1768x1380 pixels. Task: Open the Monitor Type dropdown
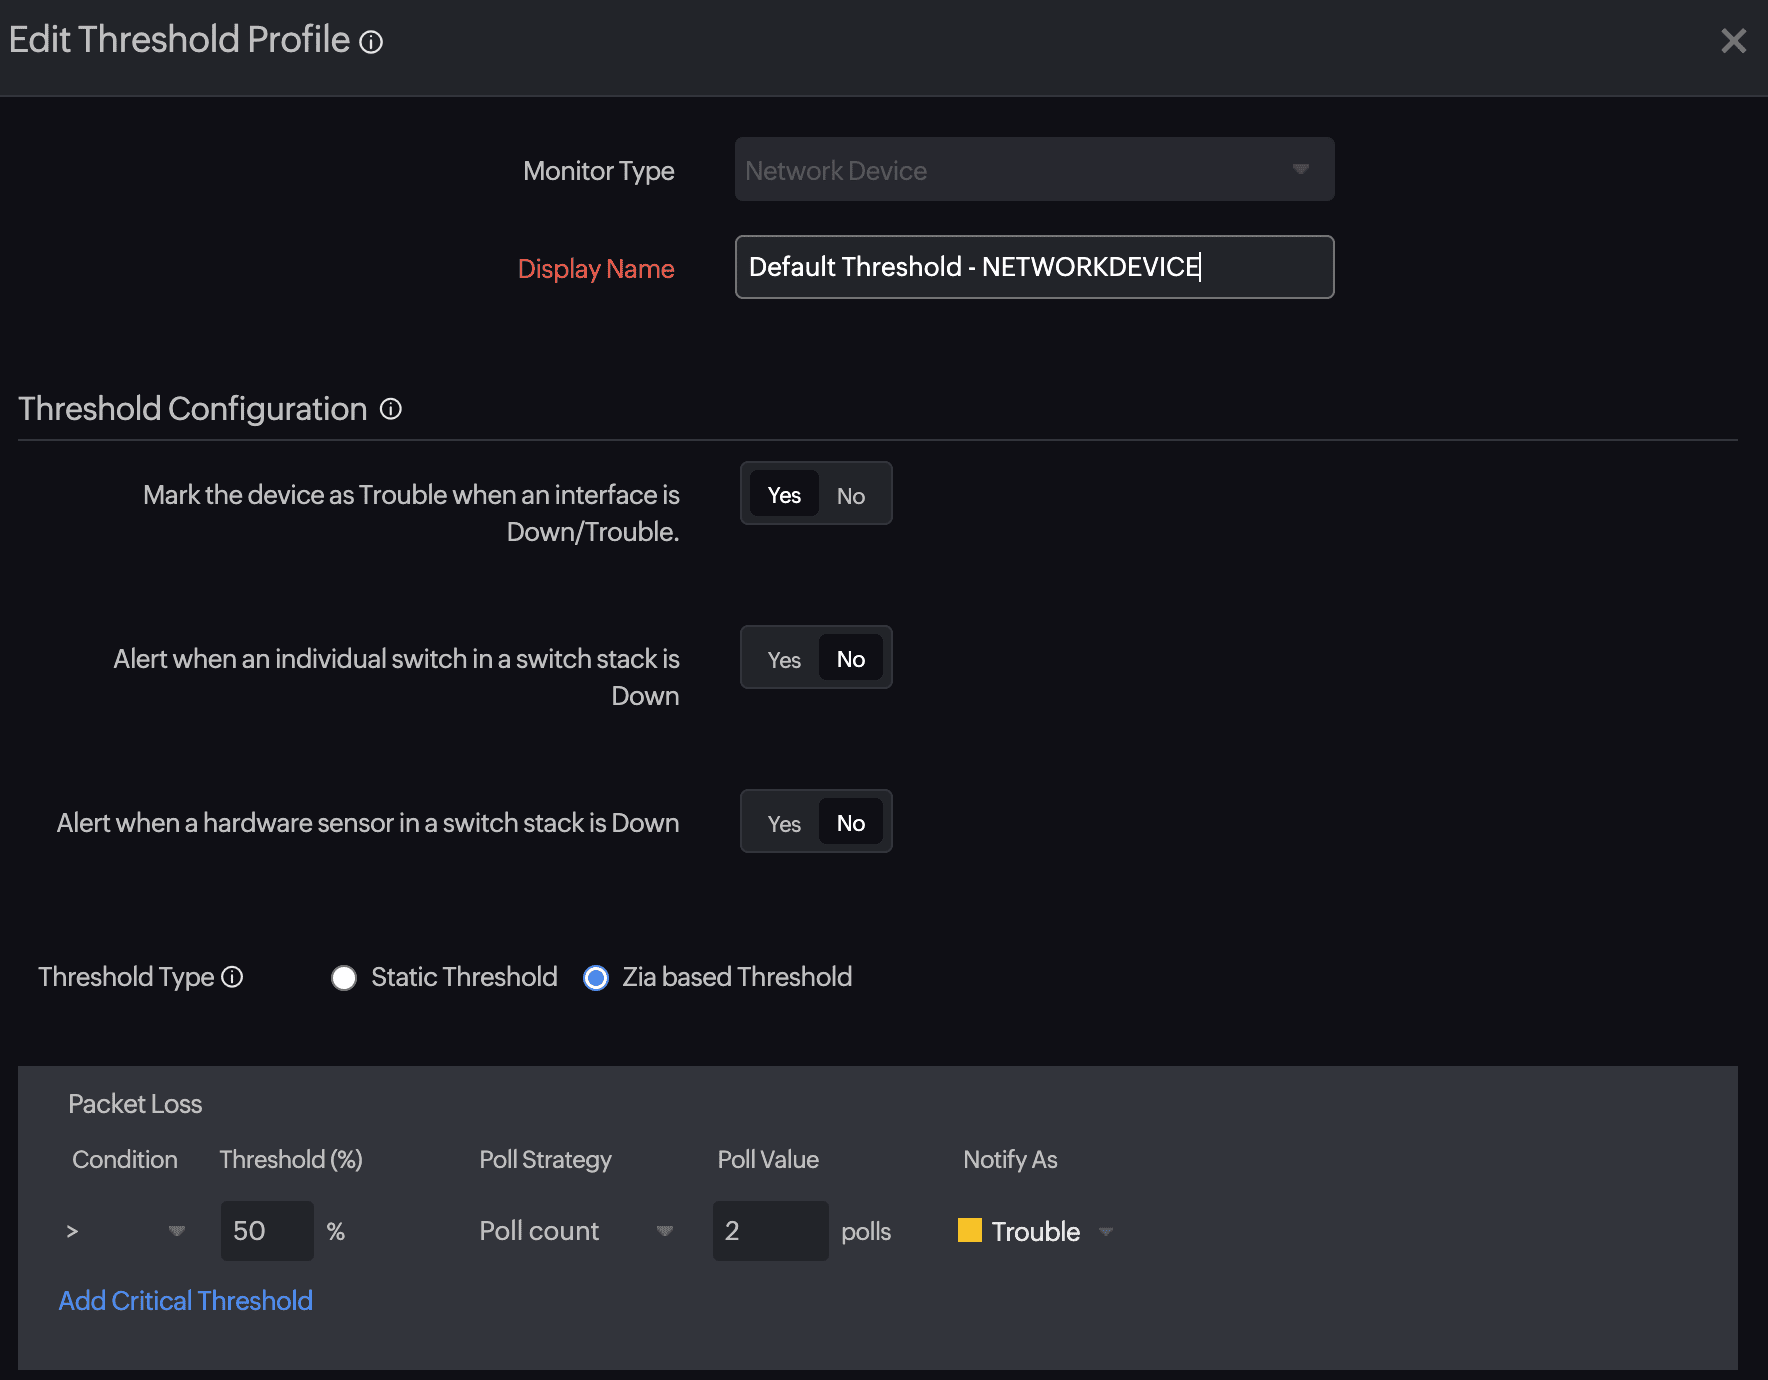(x=1034, y=170)
